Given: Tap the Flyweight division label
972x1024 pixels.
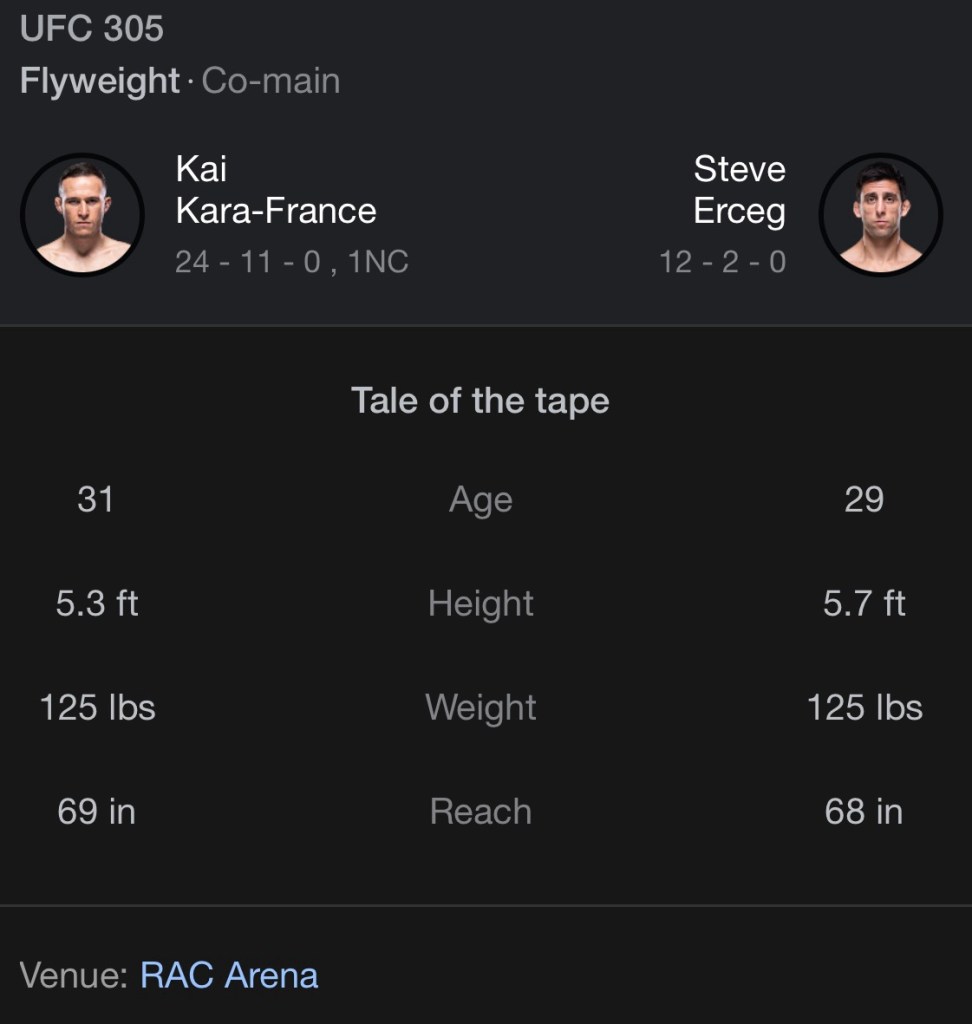Looking at the screenshot, I should [99, 81].
